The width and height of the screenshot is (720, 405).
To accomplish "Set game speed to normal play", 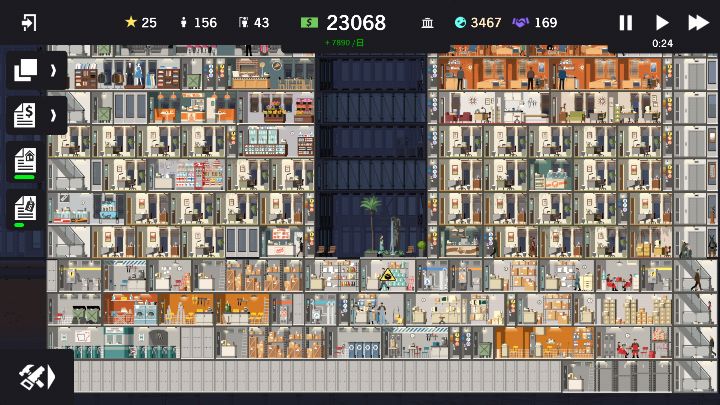I will (x=661, y=22).
